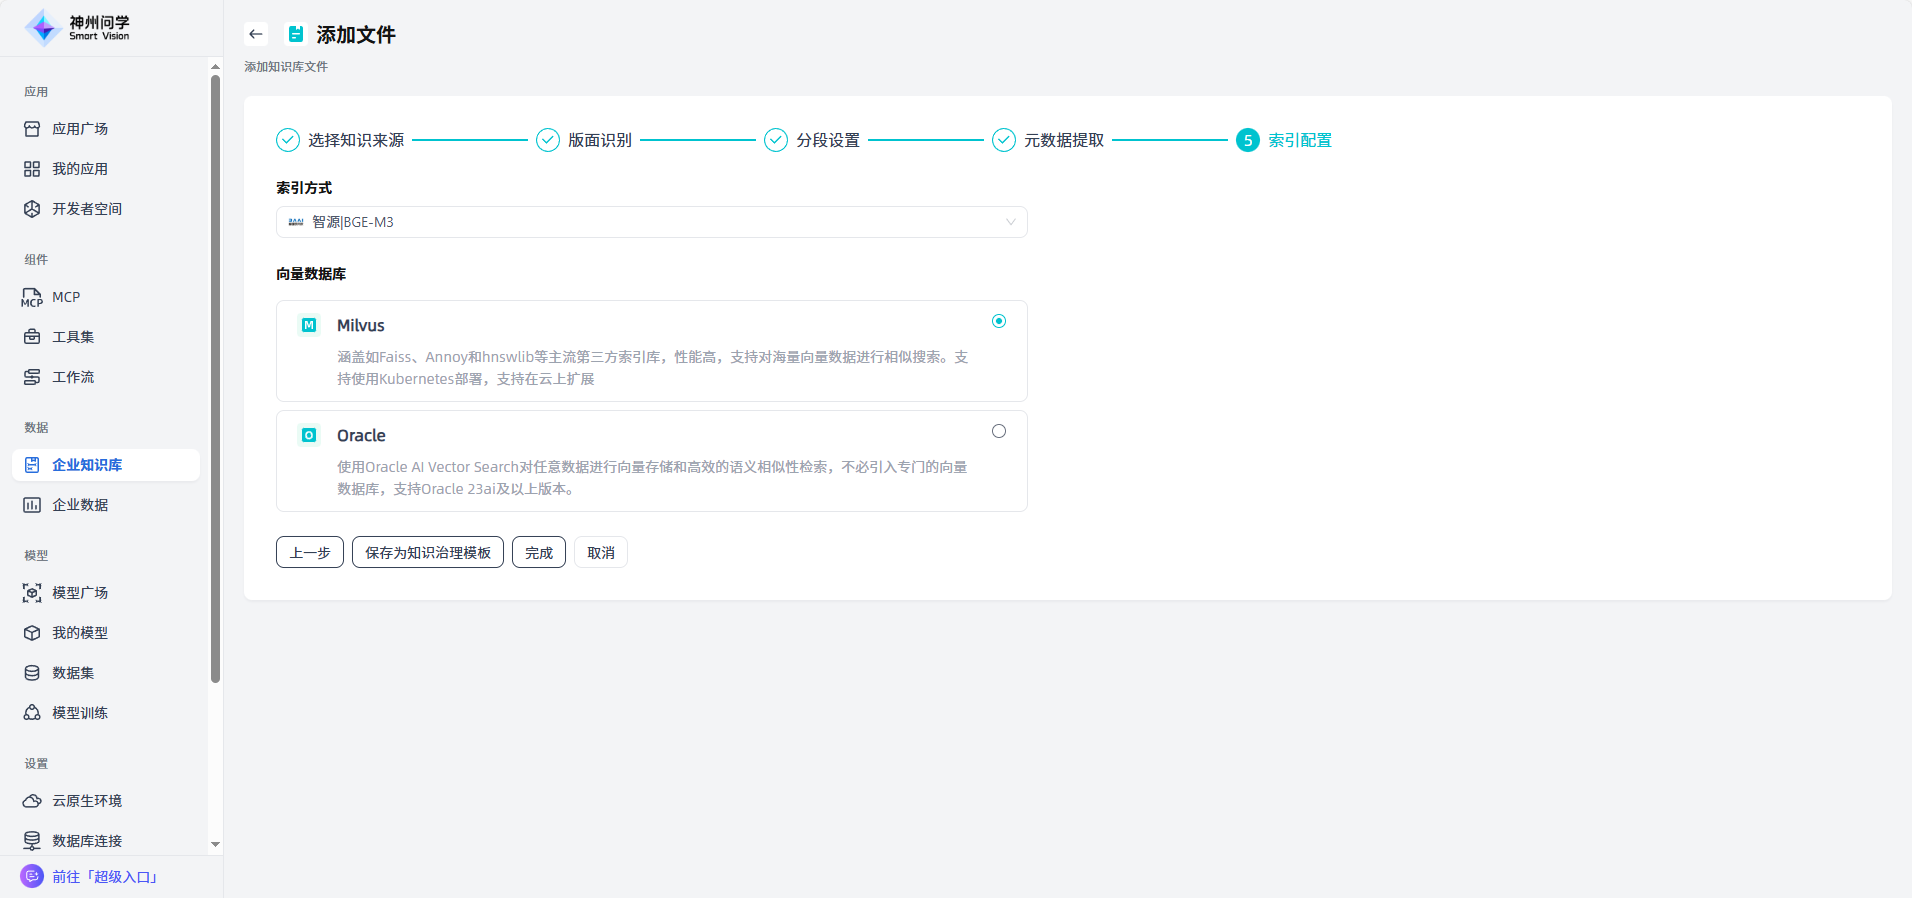The height and width of the screenshot is (898, 1912).
Task: Click the 工作流 icon in sidebar
Action: (x=32, y=377)
